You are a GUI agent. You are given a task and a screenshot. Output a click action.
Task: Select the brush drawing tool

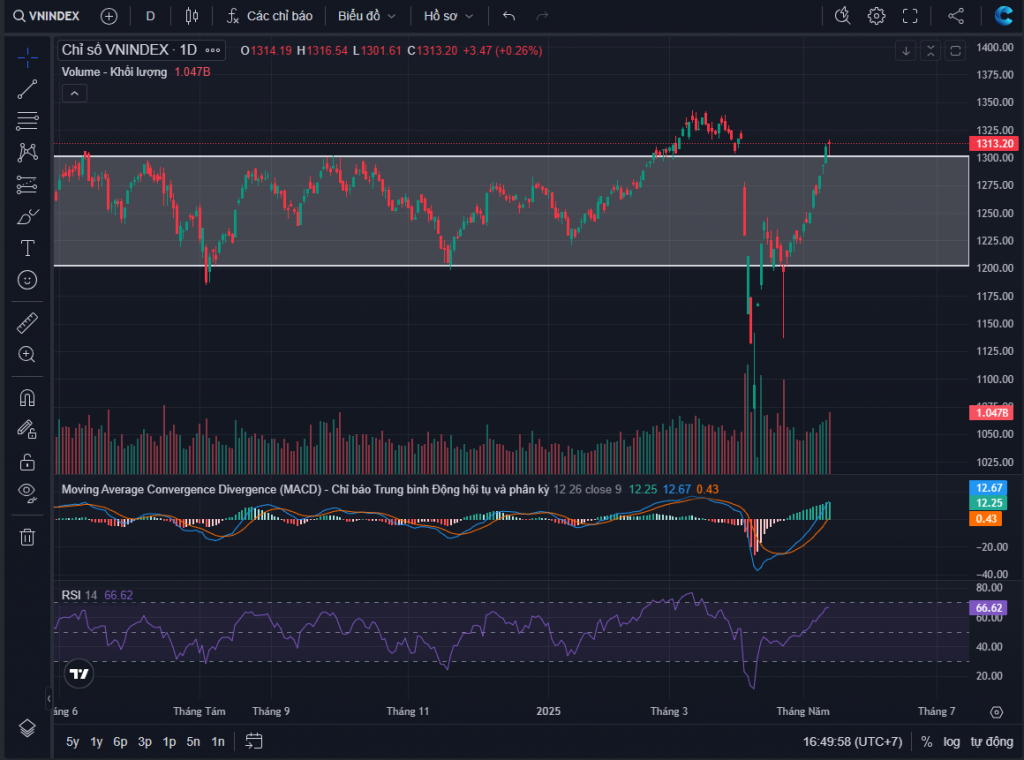pyautogui.click(x=27, y=217)
